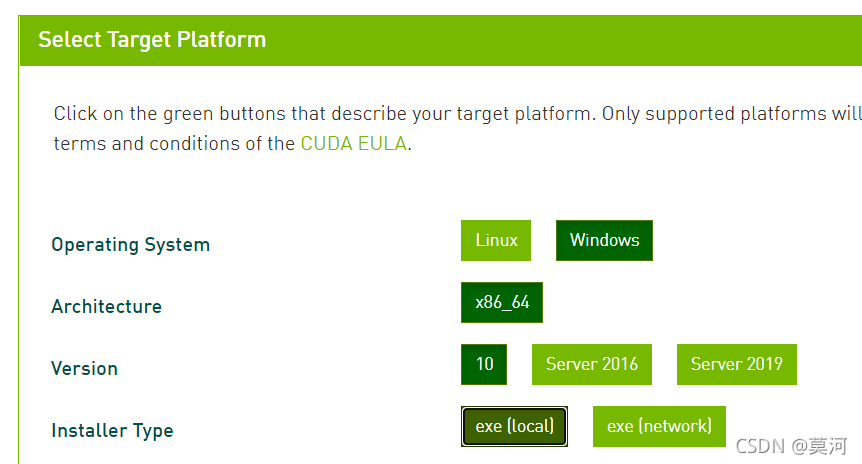Select Linux as the operating system
862x464 pixels.
[496, 240]
